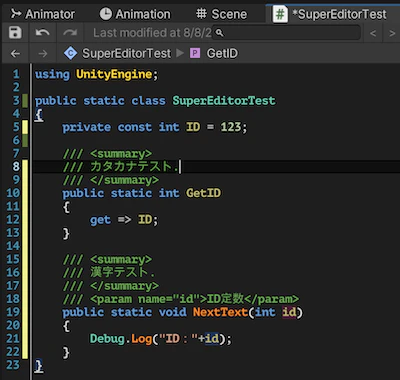
Task: Click the Save disk icon
Action: pos(15,33)
